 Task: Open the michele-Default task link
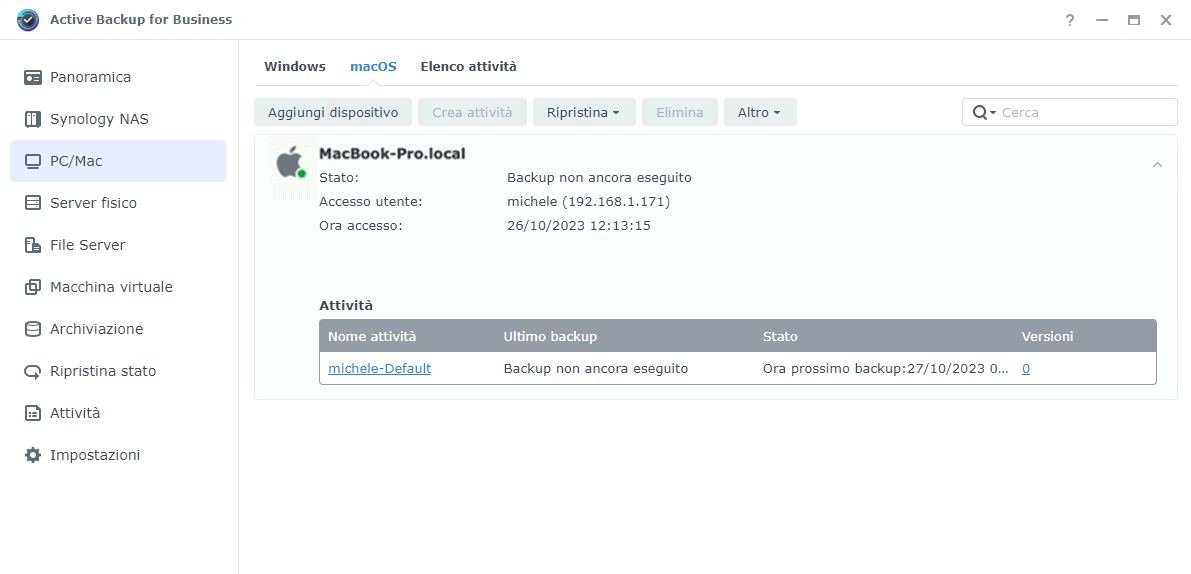coord(380,369)
